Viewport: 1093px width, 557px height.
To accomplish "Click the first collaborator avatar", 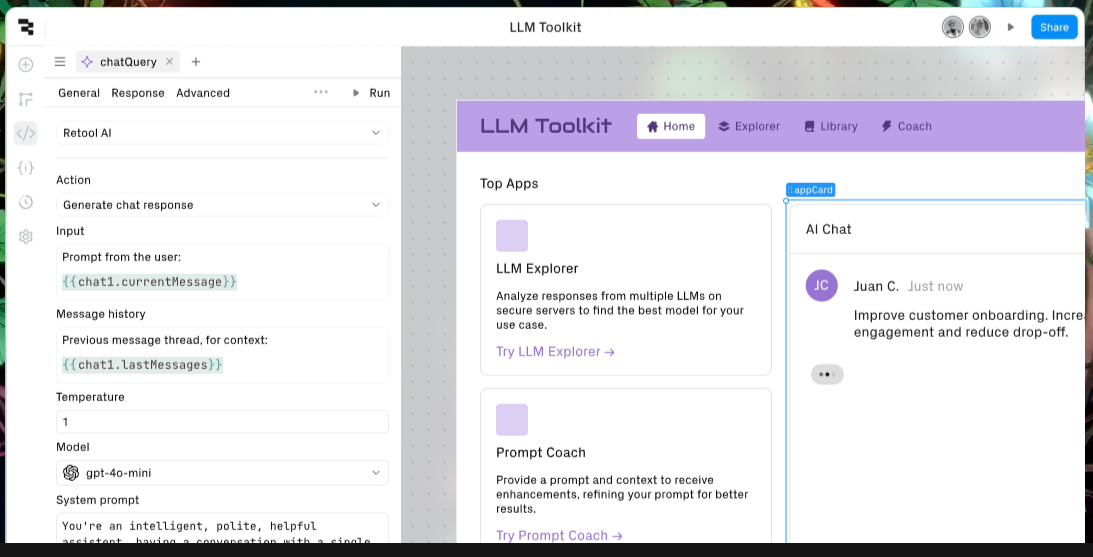I will (x=953, y=27).
